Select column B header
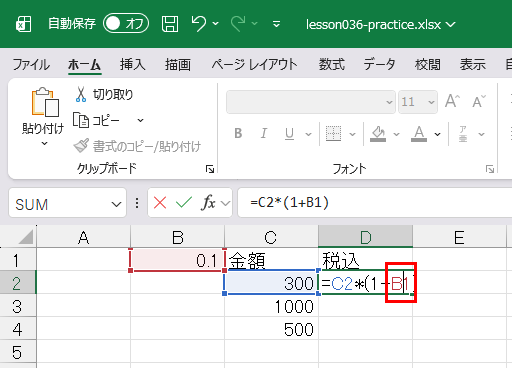Viewport: 512px width, 368px height. pyautogui.click(x=178, y=237)
